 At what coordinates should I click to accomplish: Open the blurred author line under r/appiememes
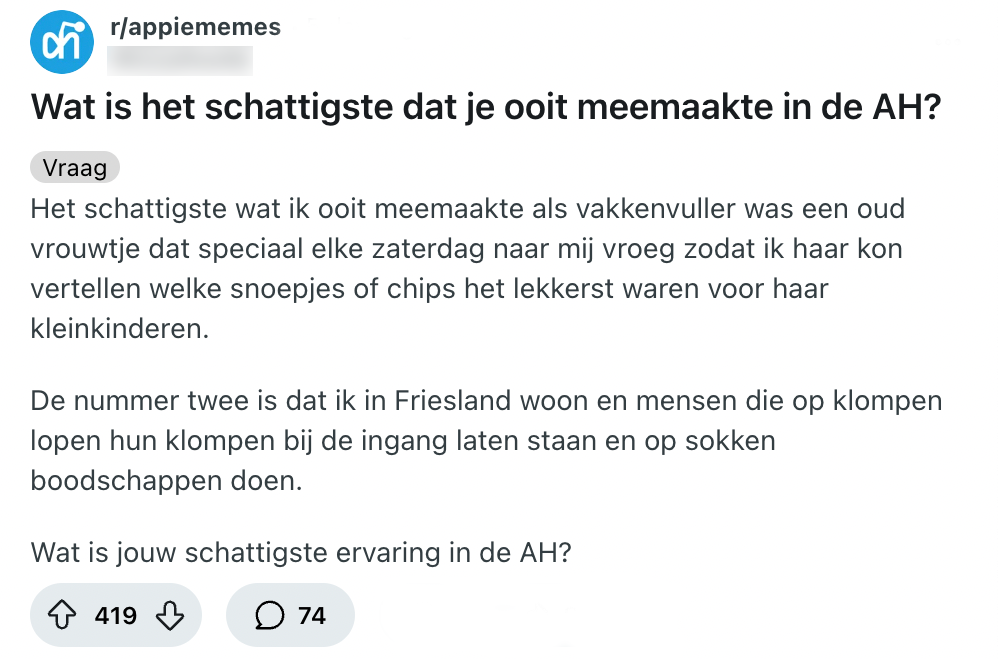coord(180,61)
